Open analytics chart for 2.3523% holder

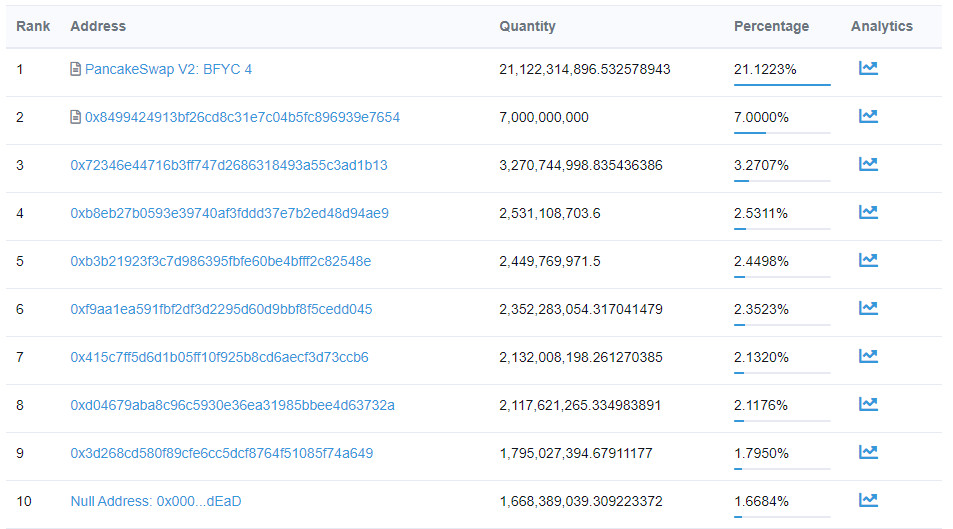868,308
